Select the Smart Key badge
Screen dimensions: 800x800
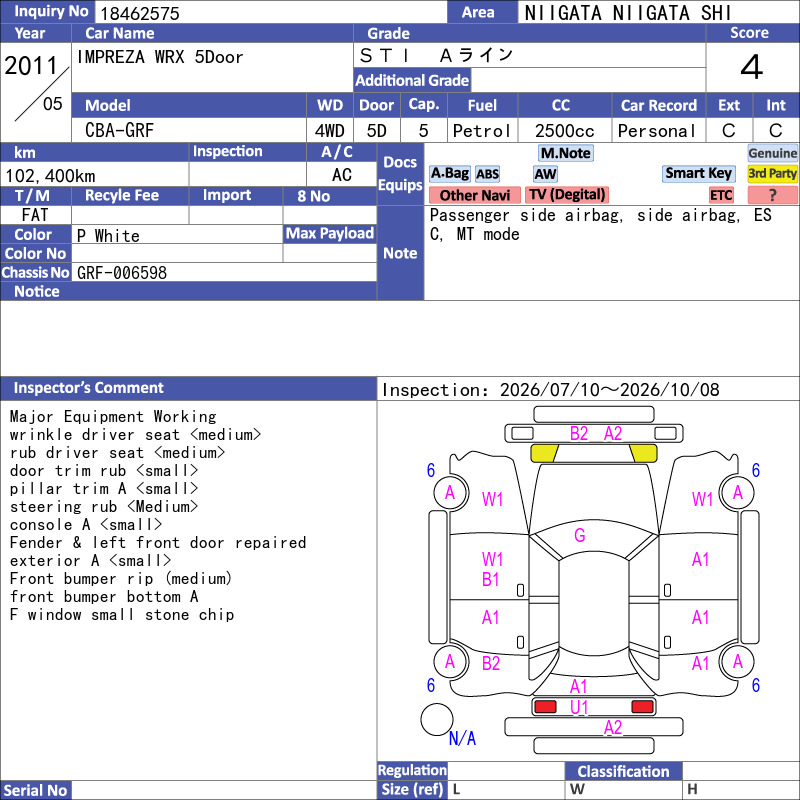click(x=698, y=173)
